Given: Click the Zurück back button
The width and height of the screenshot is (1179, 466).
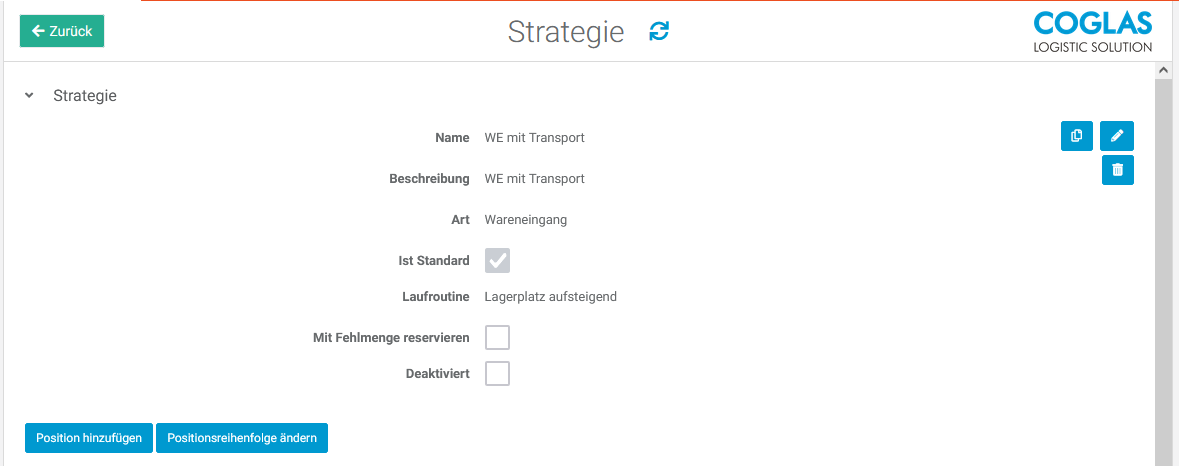Looking at the screenshot, I should (62, 31).
